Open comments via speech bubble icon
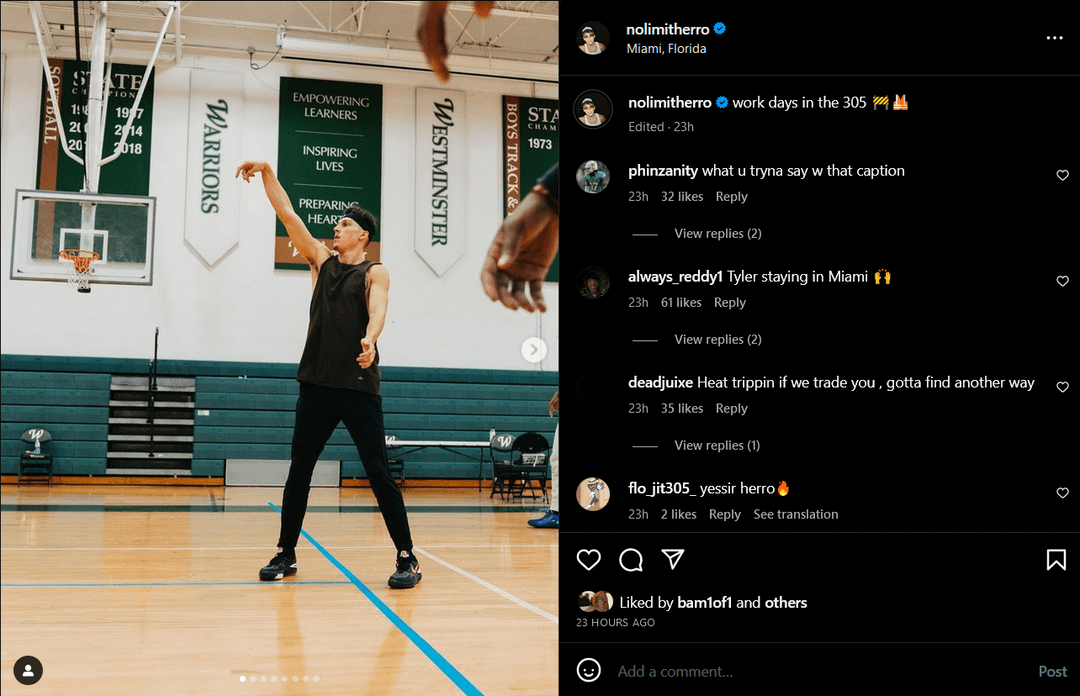 pyautogui.click(x=631, y=560)
